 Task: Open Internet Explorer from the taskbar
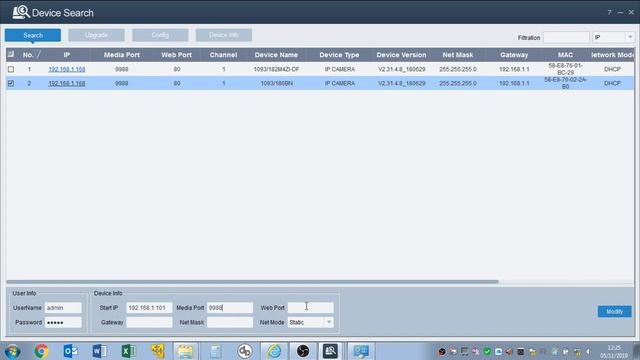(274, 351)
